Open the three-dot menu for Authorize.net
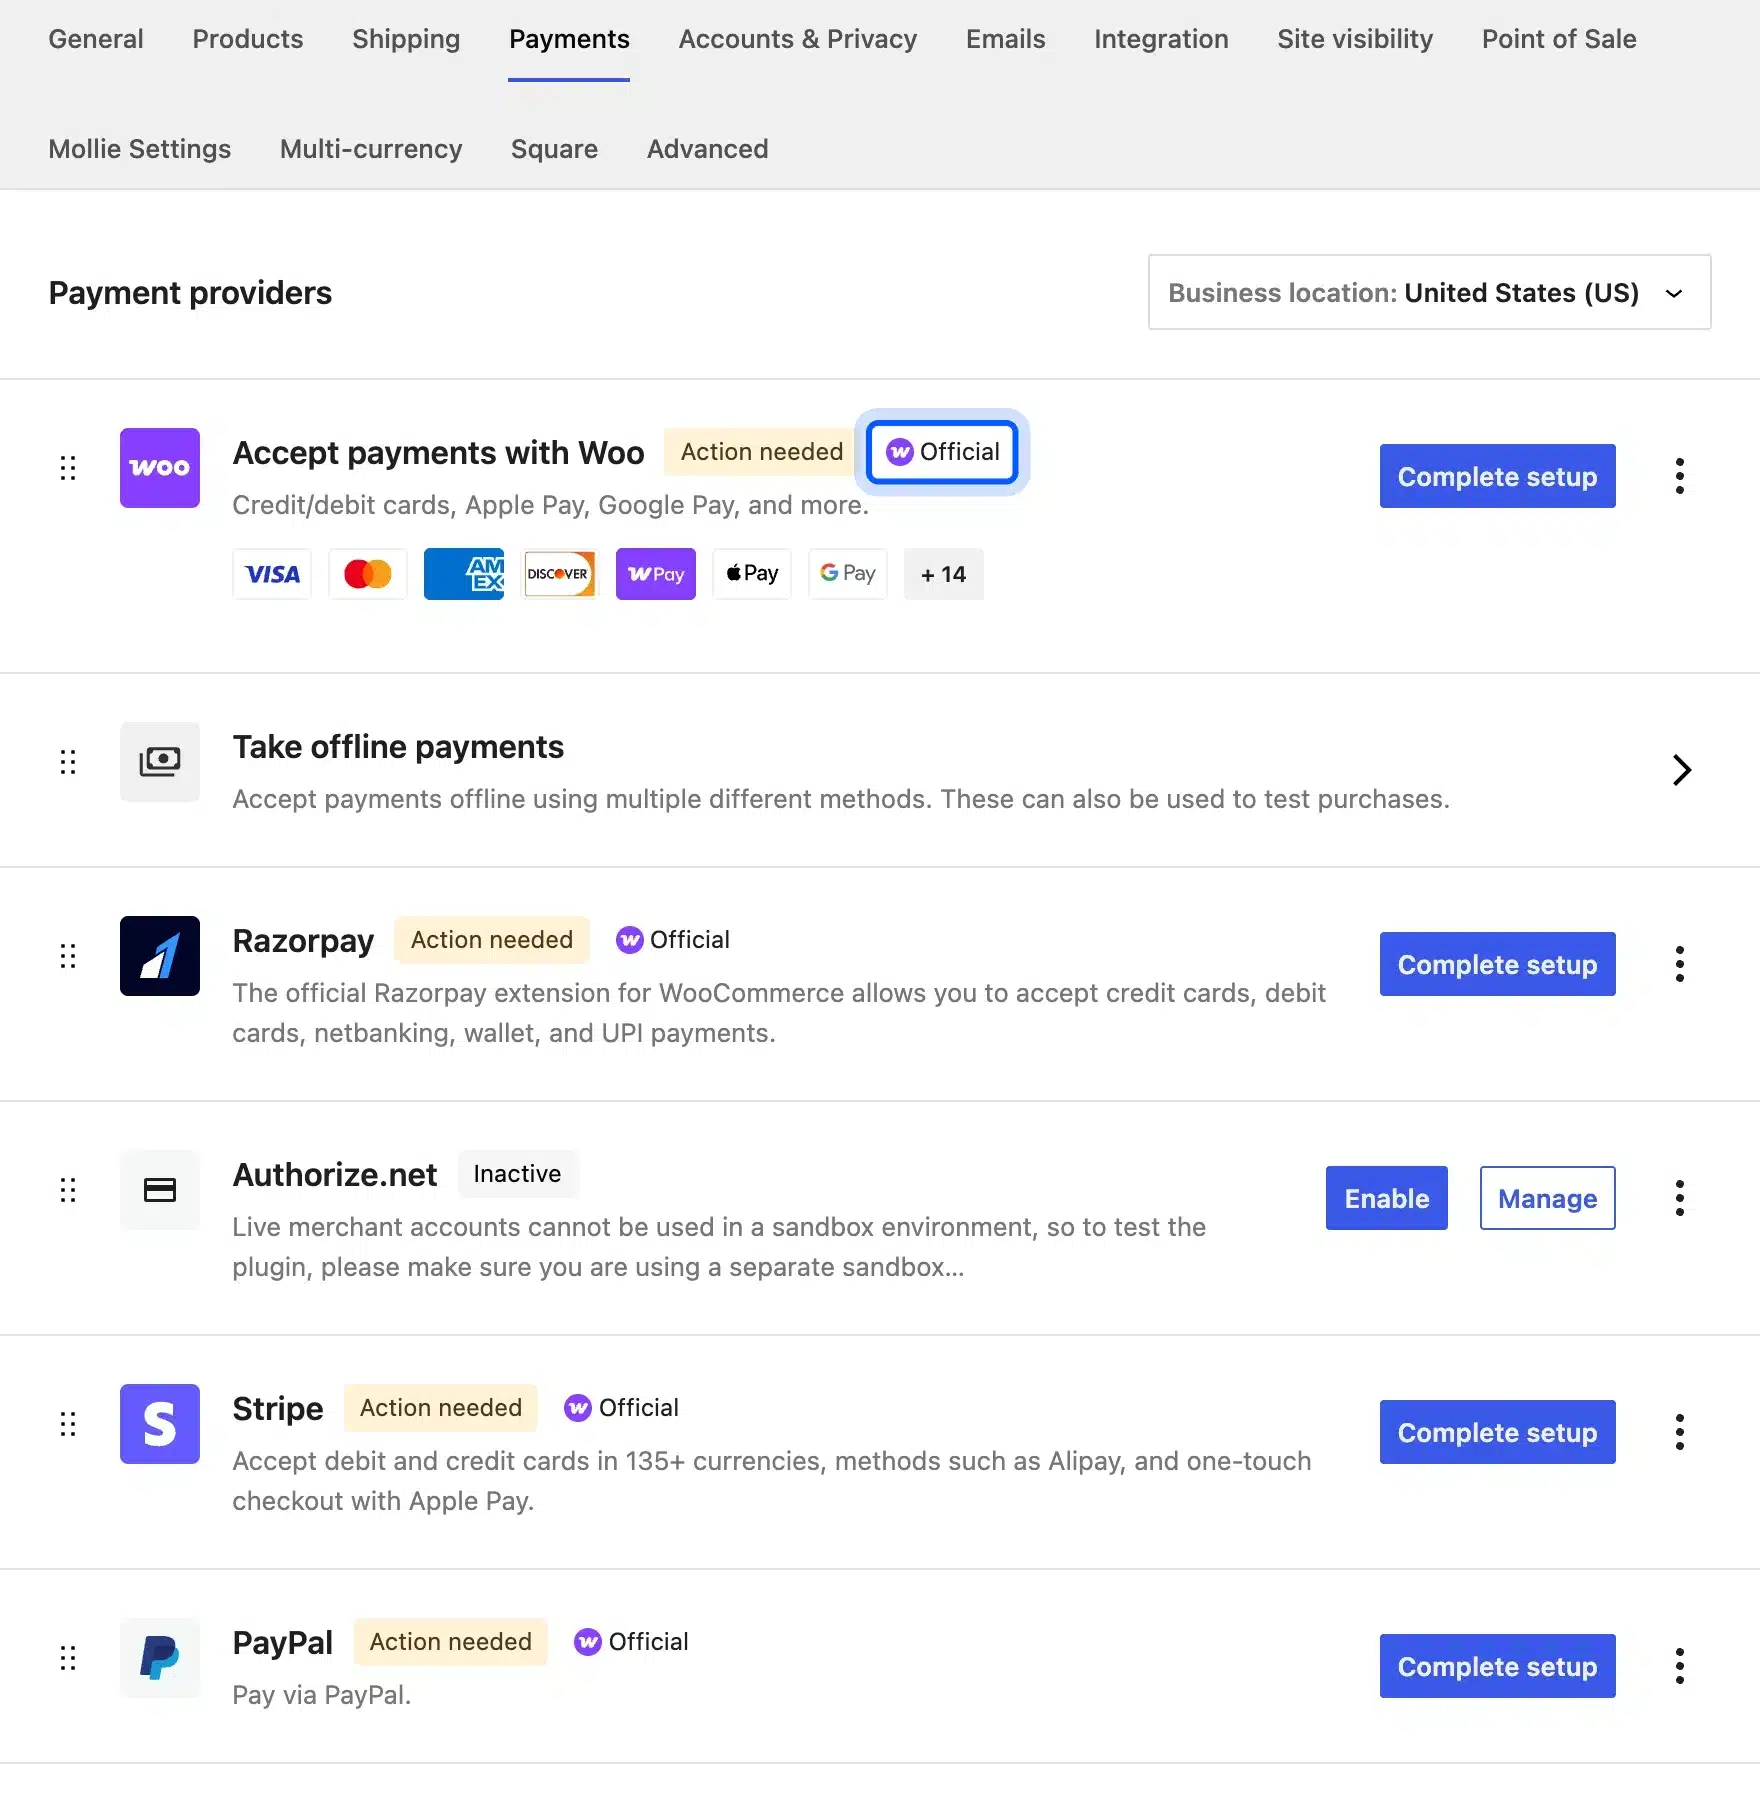This screenshot has height=1800, width=1760. coord(1680,1198)
